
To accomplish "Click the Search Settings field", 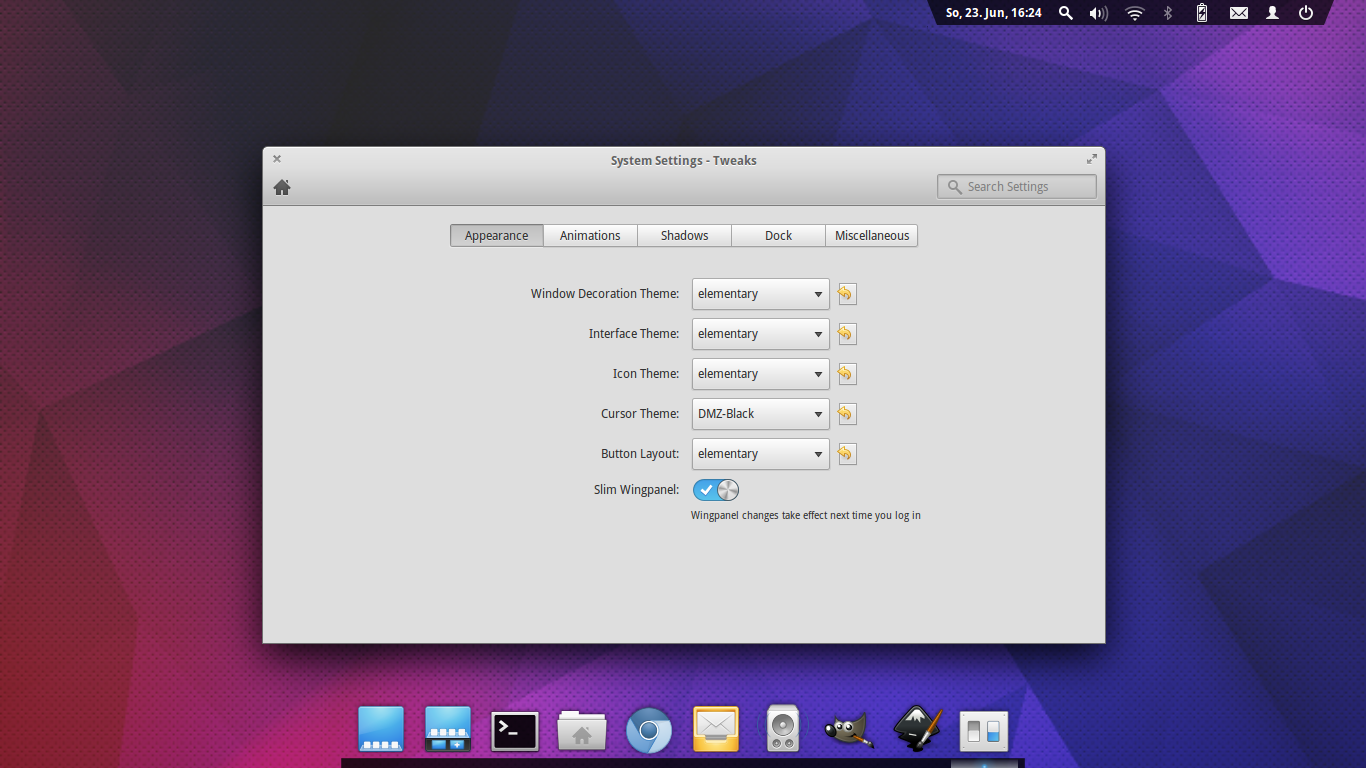I will (x=1017, y=187).
